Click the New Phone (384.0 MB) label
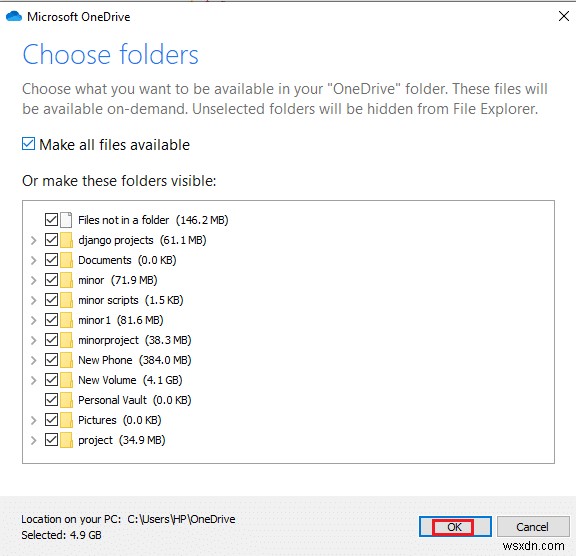576x556 pixels. pyautogui.click(x=134, y=360)
